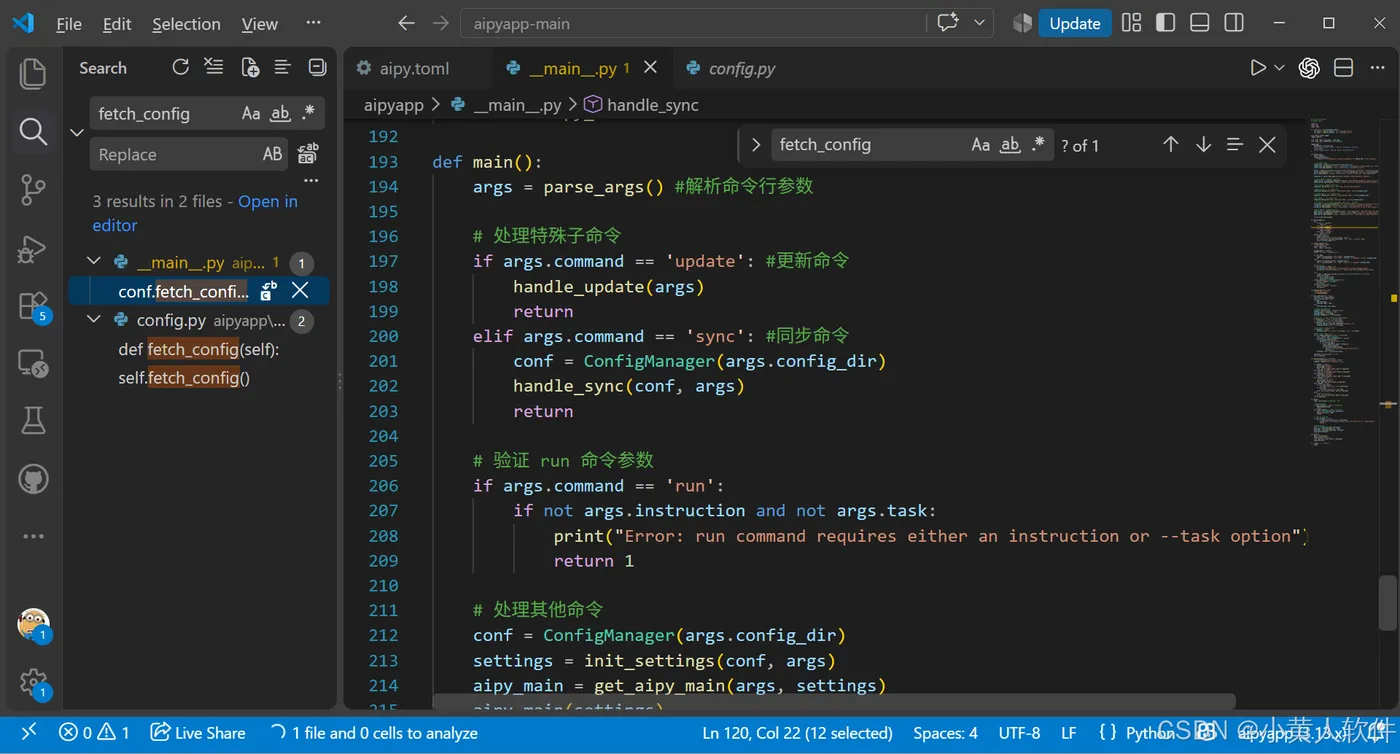Go to the previous match in find widget
This screenshot has width=1400, height=754.
1171,145
